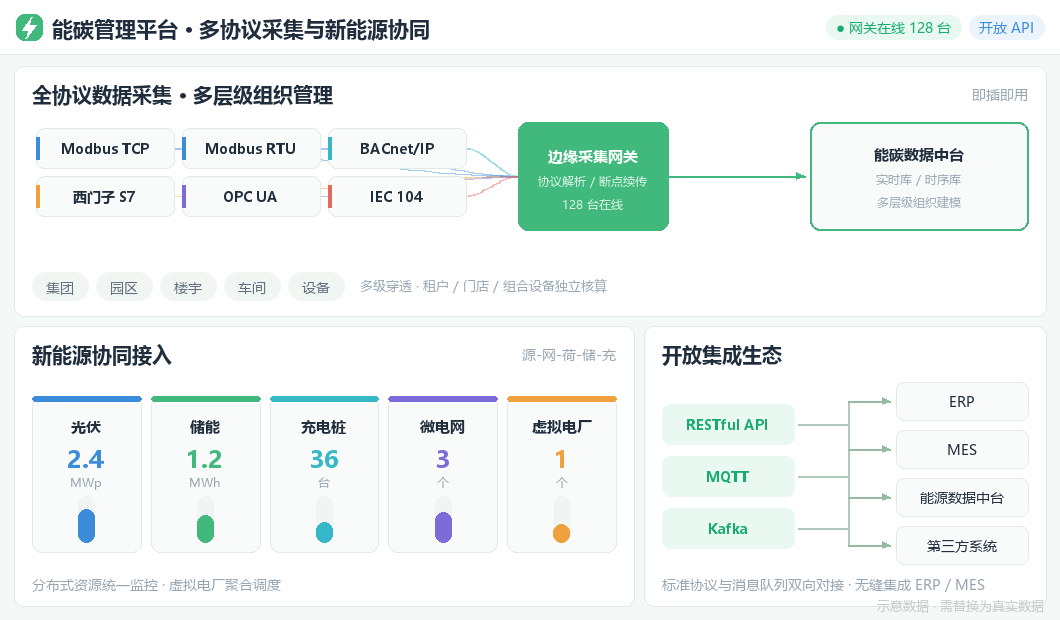
Task: Select the 设备 hierarchy tag
Action: click(x=316, y=287)
